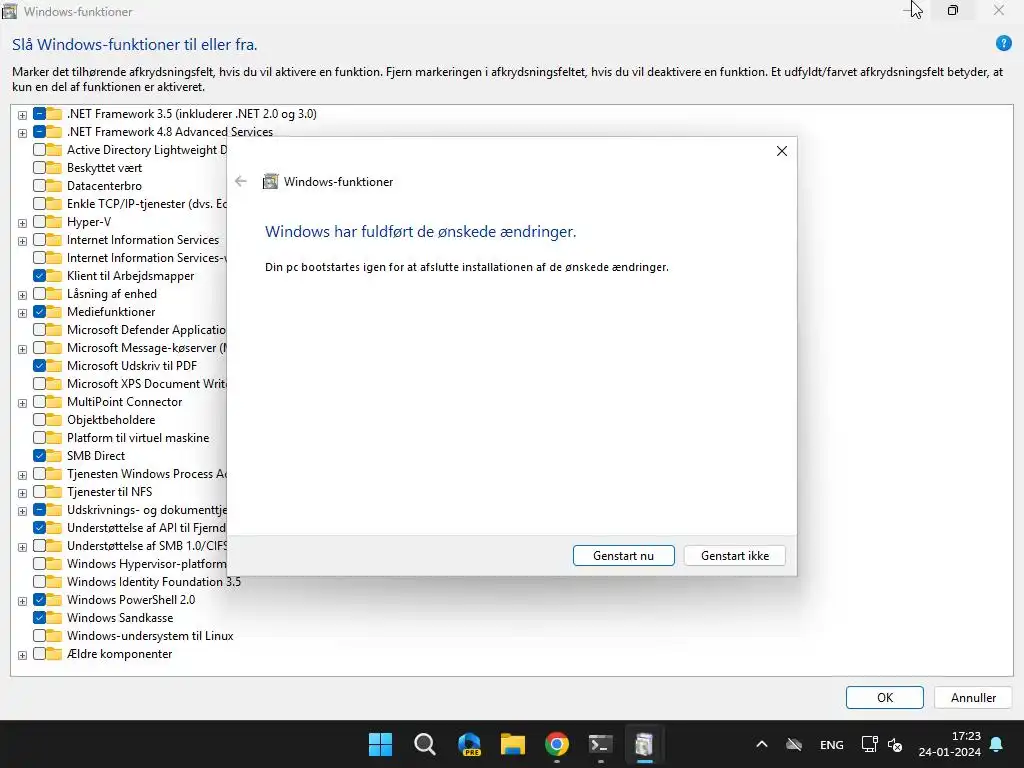Open the Windows Start menu

pos(380,744)
